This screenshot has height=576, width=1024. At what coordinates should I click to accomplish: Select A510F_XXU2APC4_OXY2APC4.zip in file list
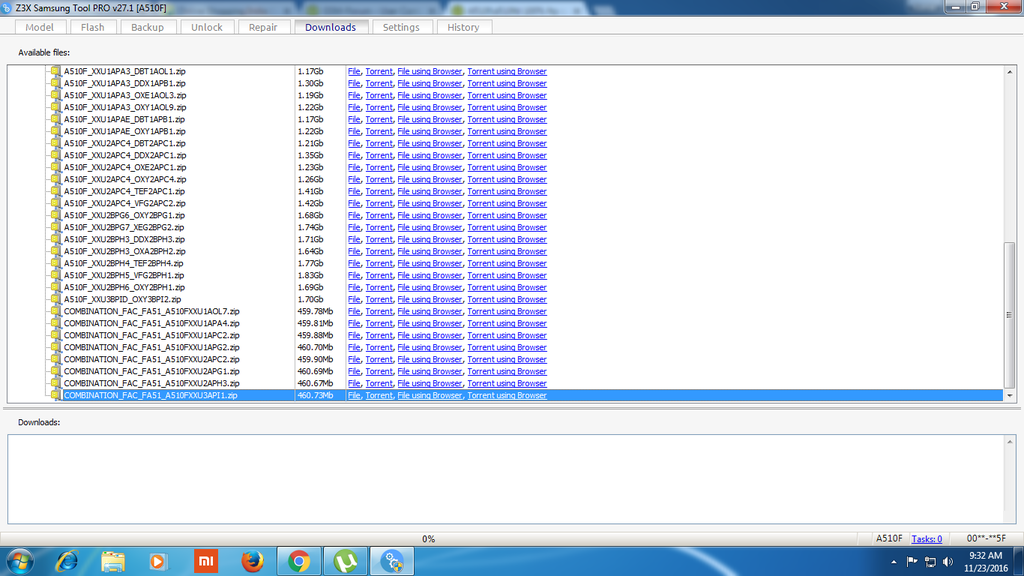(125, 180)
